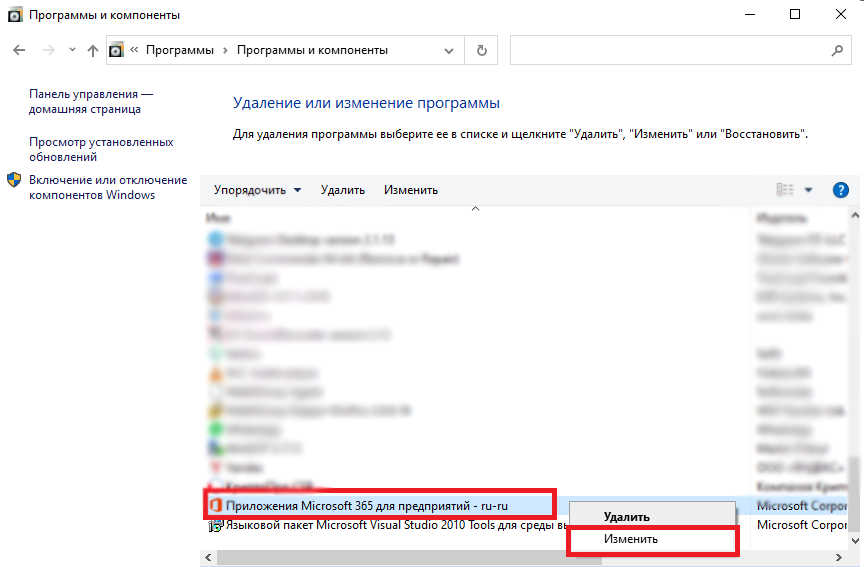This screenshot has width=864, height=567.
Task: Click the Back navigation arrow
Action: (19, 50)
